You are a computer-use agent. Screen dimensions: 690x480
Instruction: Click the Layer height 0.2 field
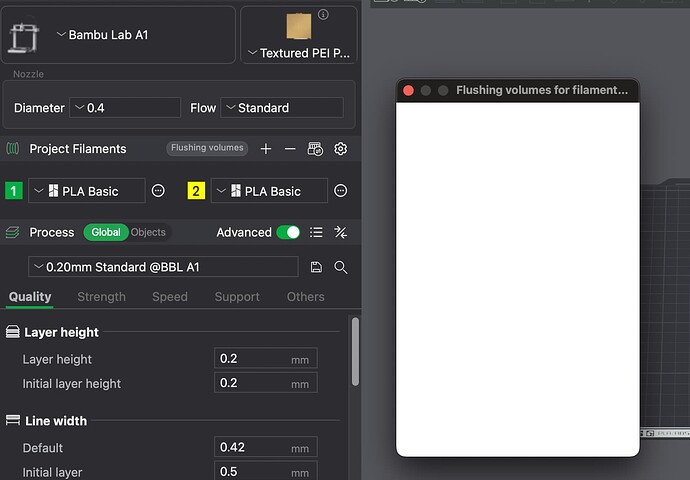click(x=265, y=359)
